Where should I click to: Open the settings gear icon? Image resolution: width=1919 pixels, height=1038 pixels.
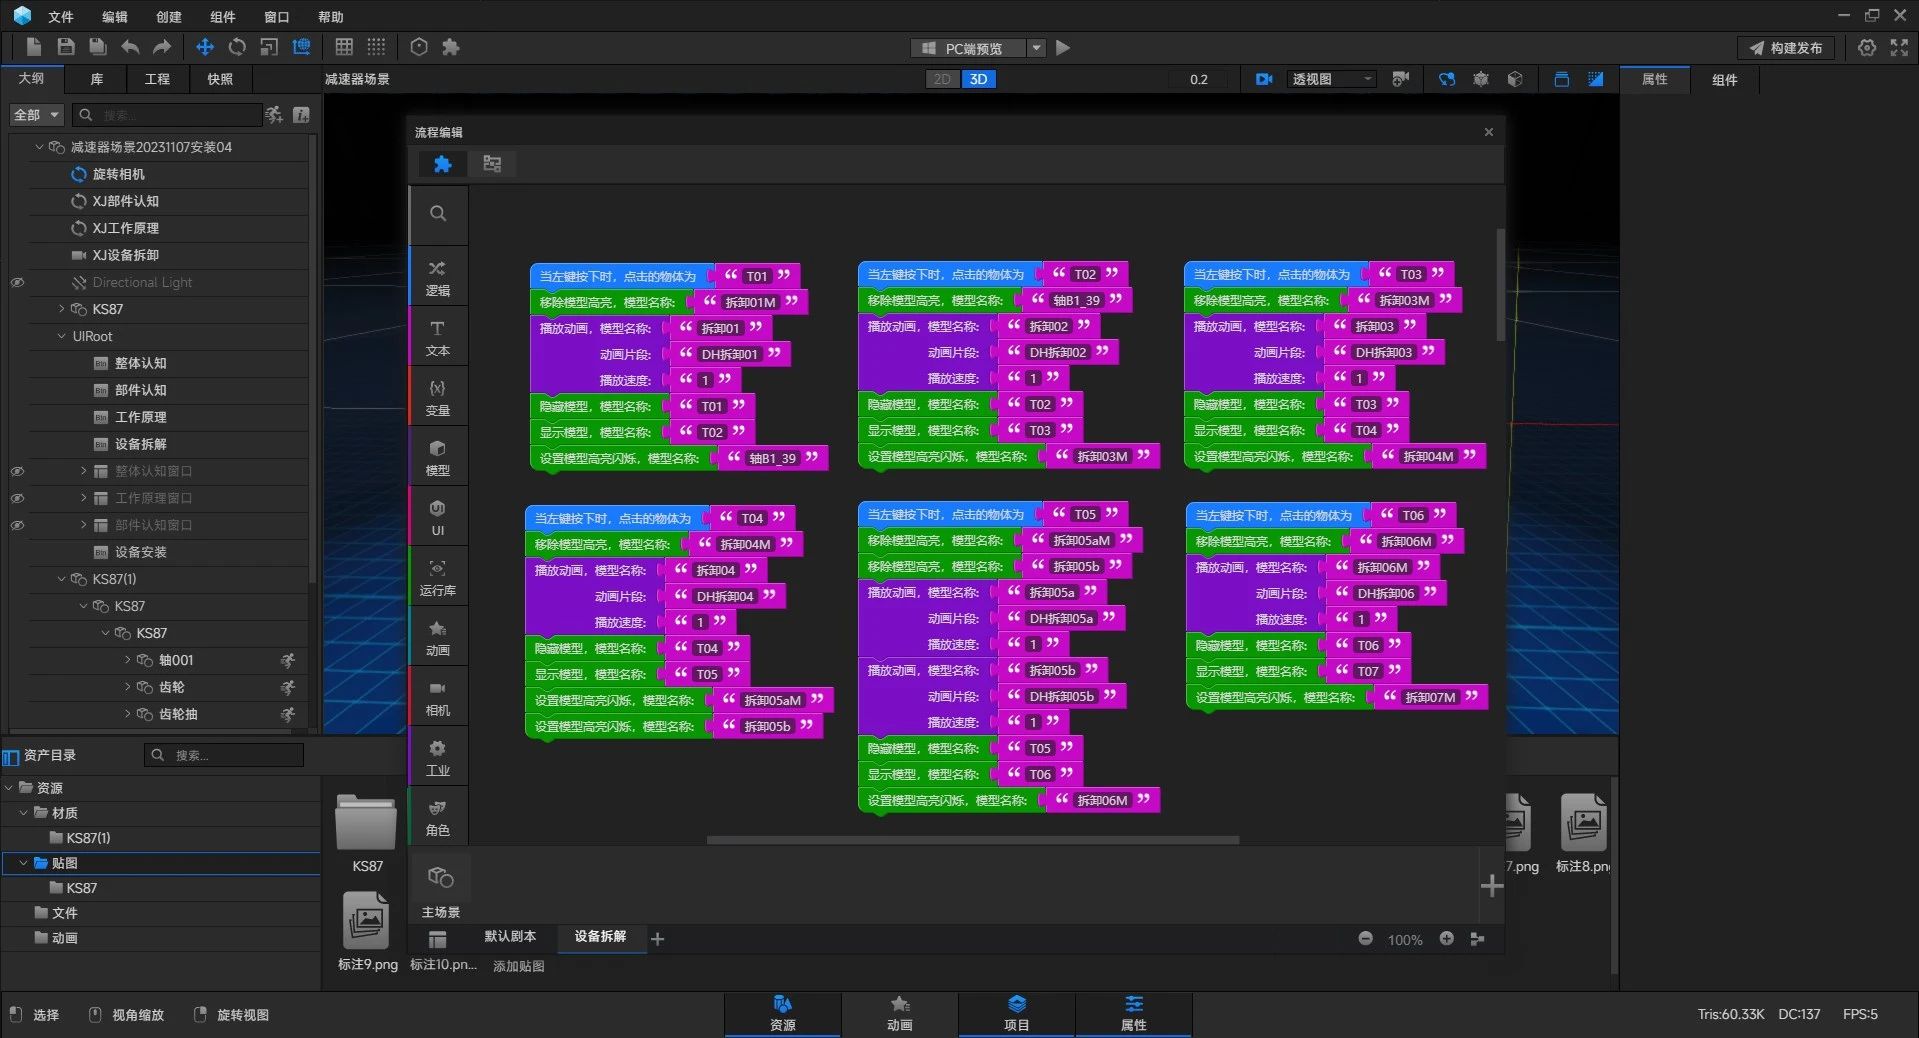click(x=1867, y=47)
